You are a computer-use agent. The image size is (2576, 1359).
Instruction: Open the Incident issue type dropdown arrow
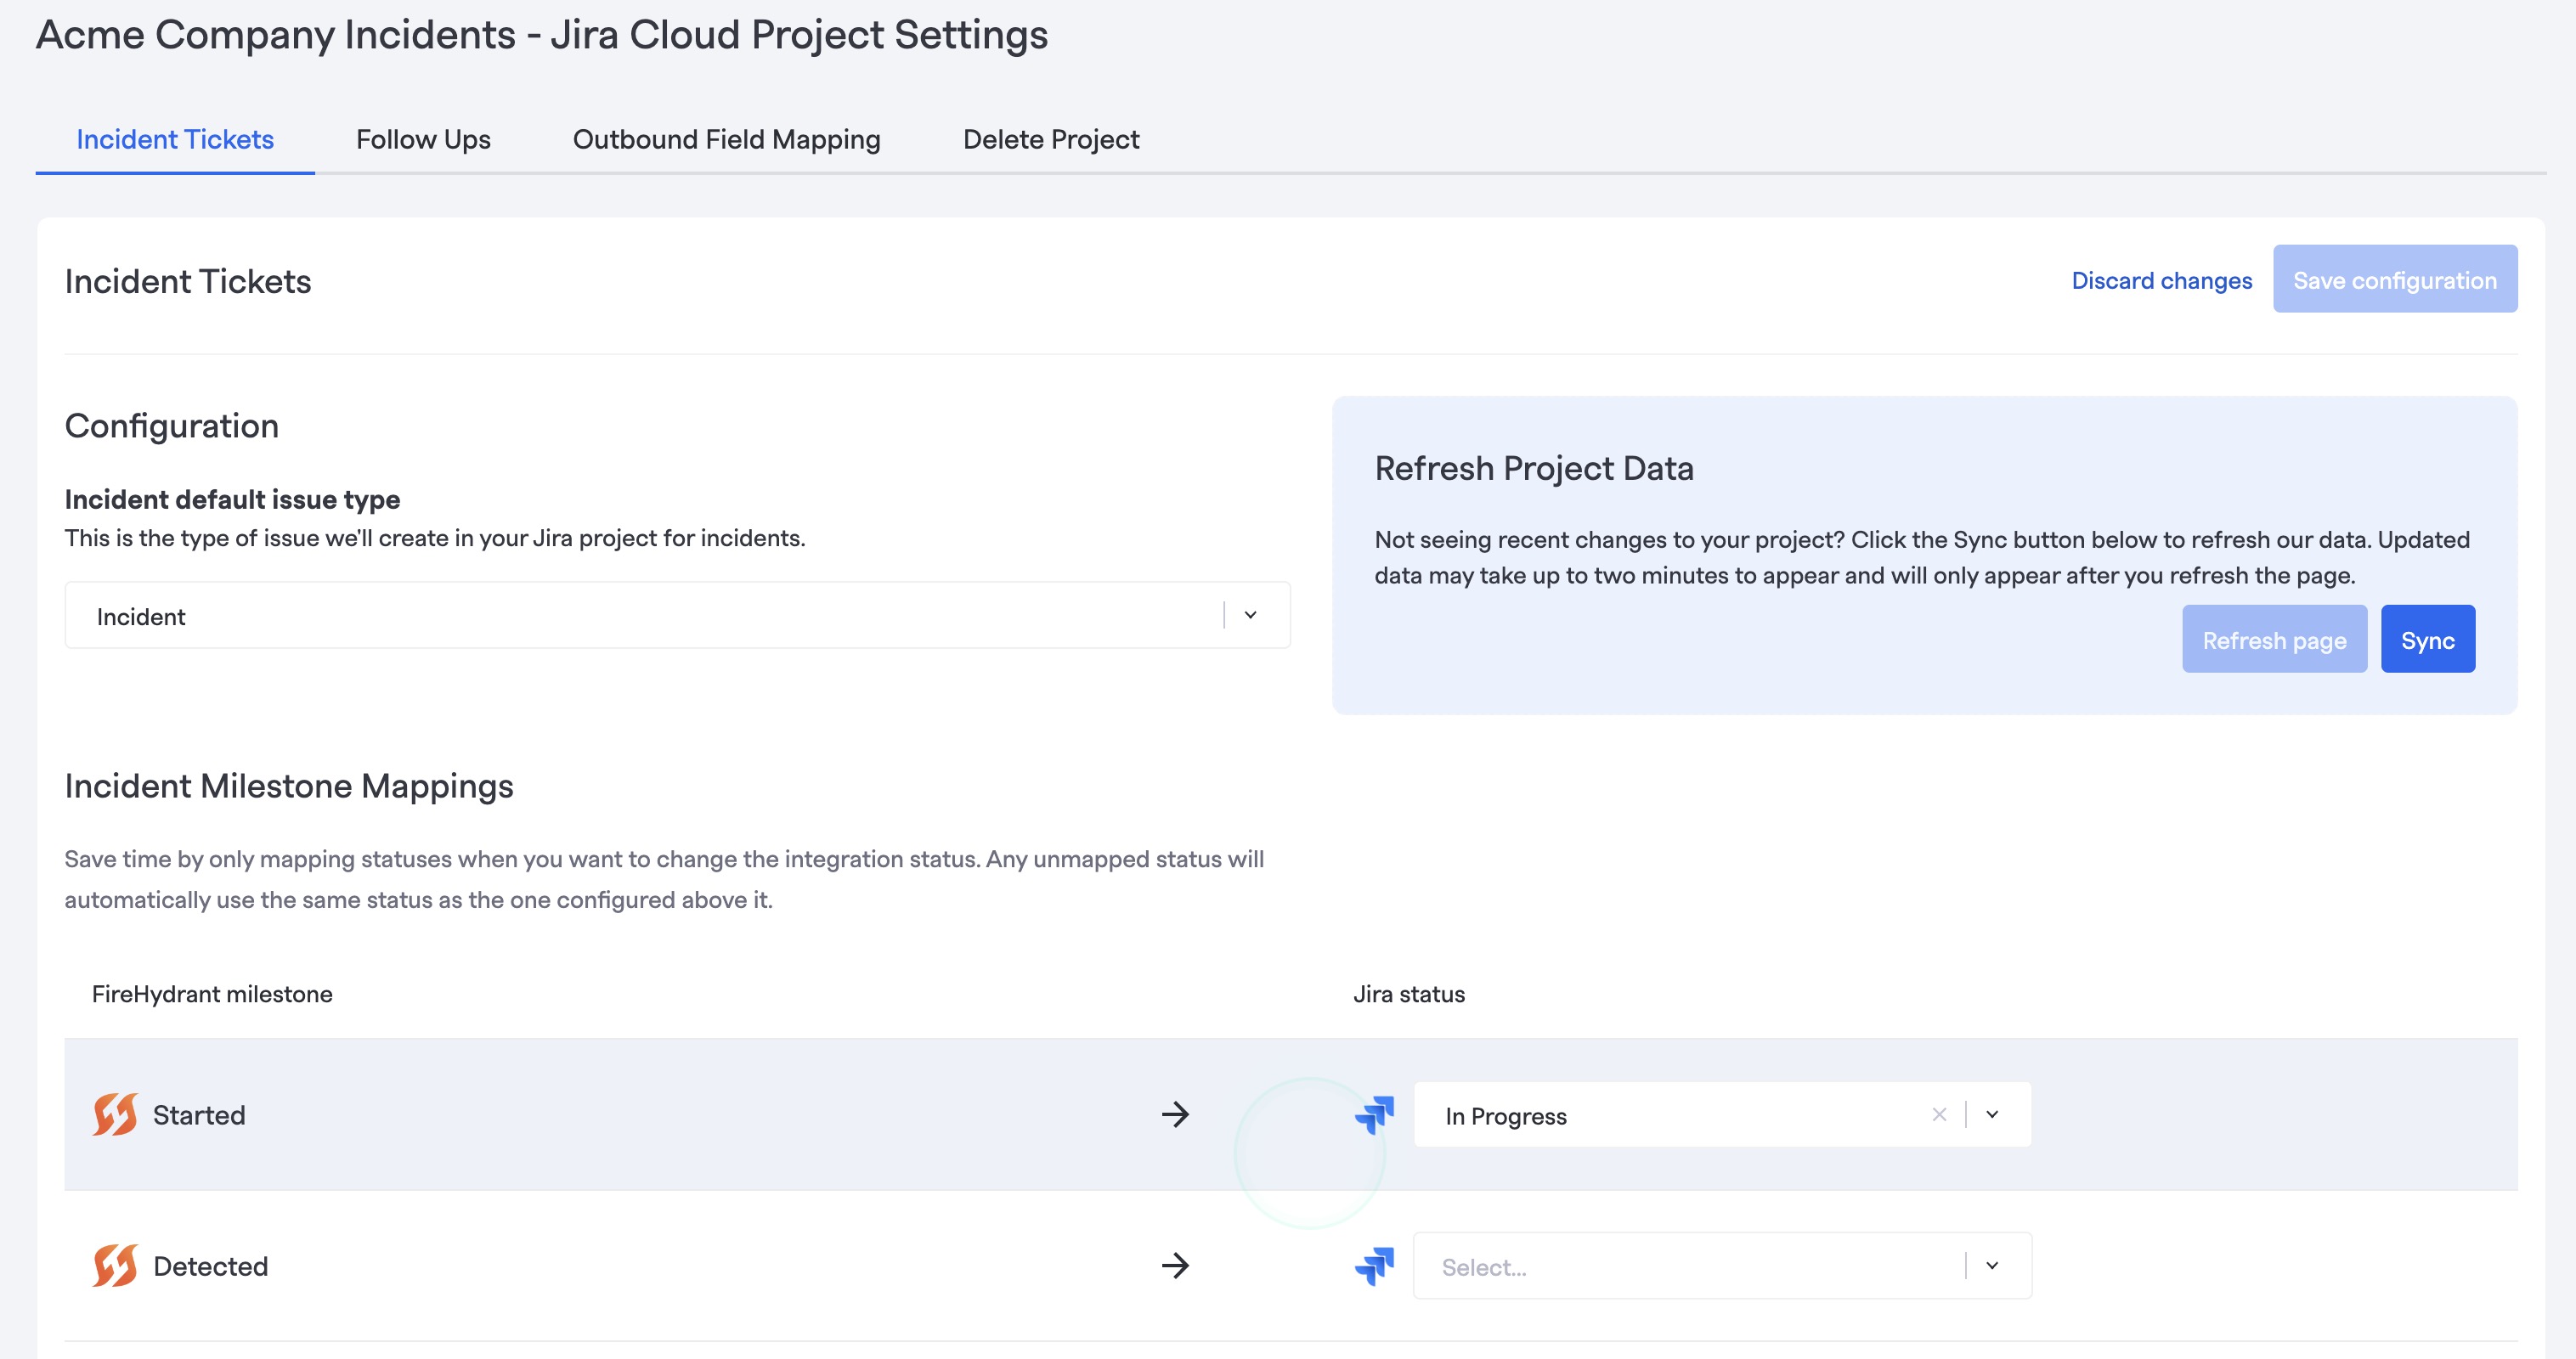pos(1250,615)
